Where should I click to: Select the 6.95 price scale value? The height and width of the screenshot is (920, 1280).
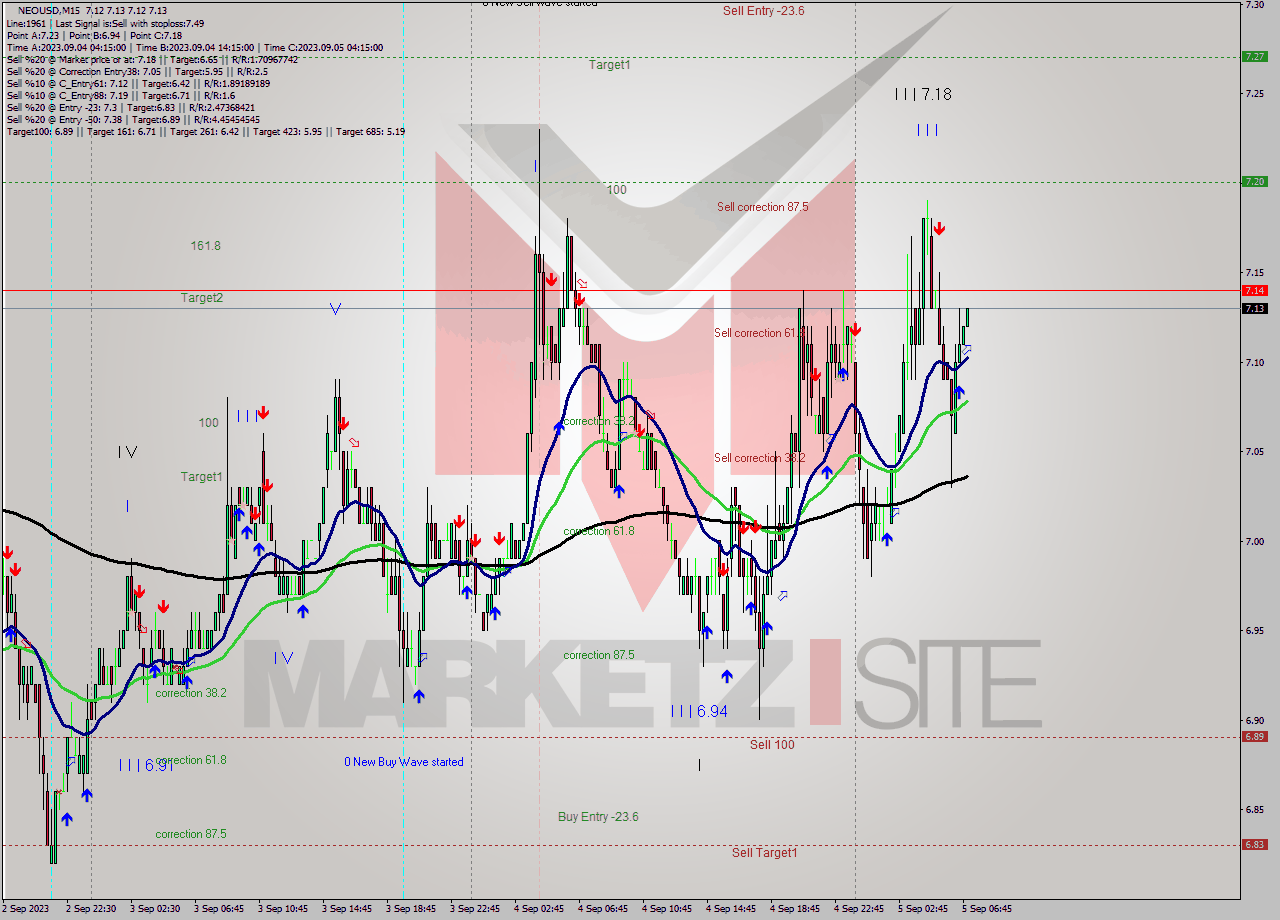pyautogui.click(x=1254, y=631)
